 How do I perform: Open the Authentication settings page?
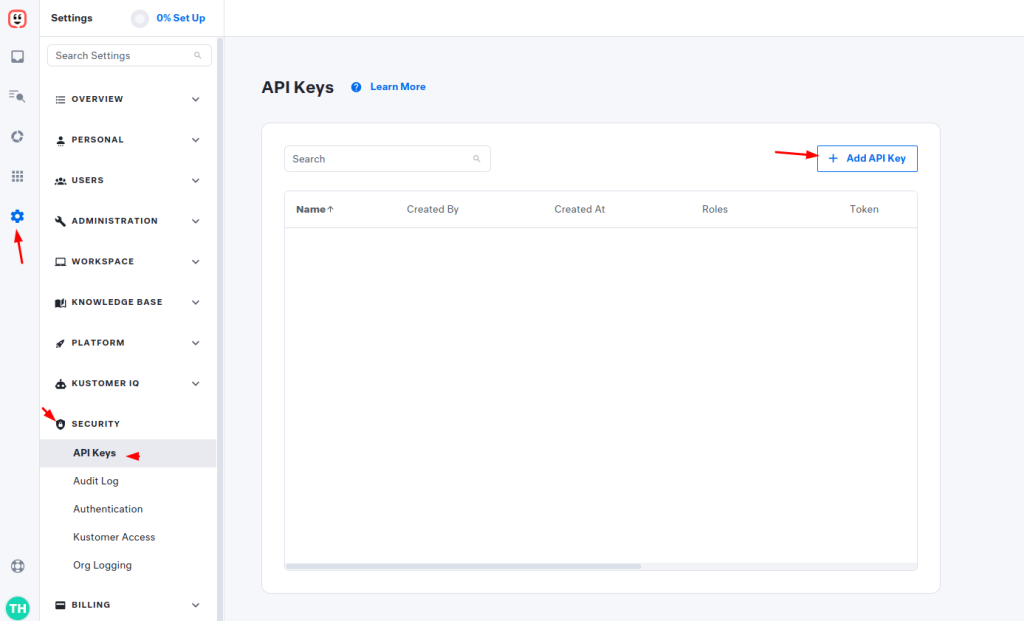pyautogui.click(x=107, y=509)
